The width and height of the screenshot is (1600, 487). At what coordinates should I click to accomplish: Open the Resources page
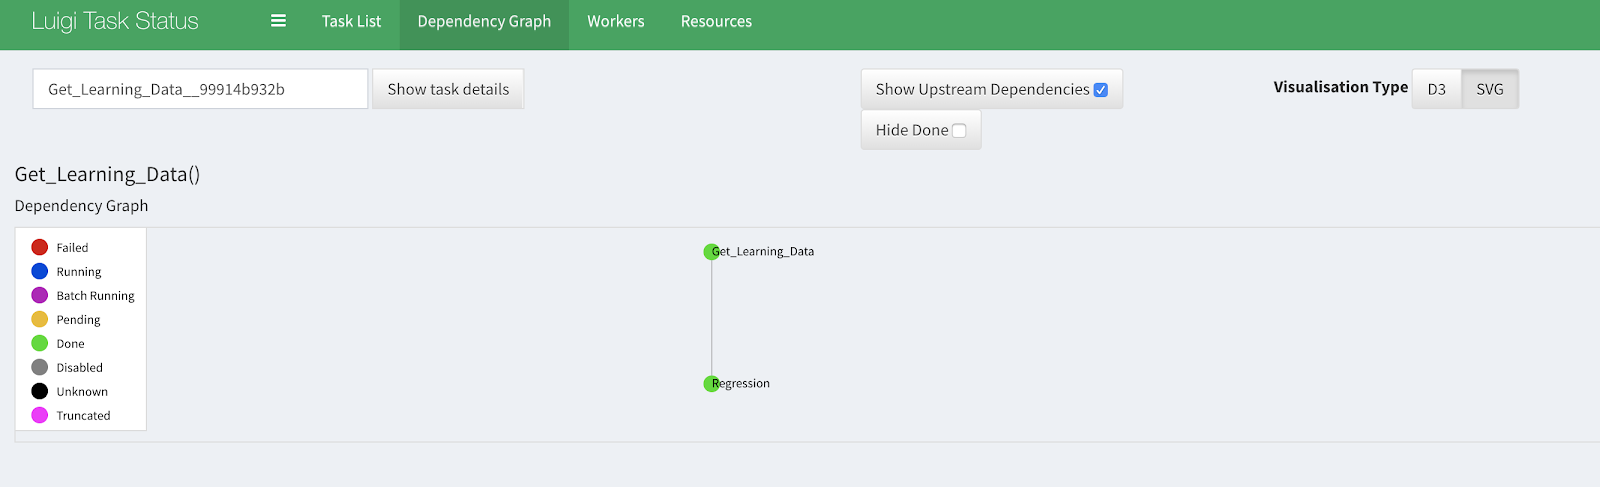(716, 21)
